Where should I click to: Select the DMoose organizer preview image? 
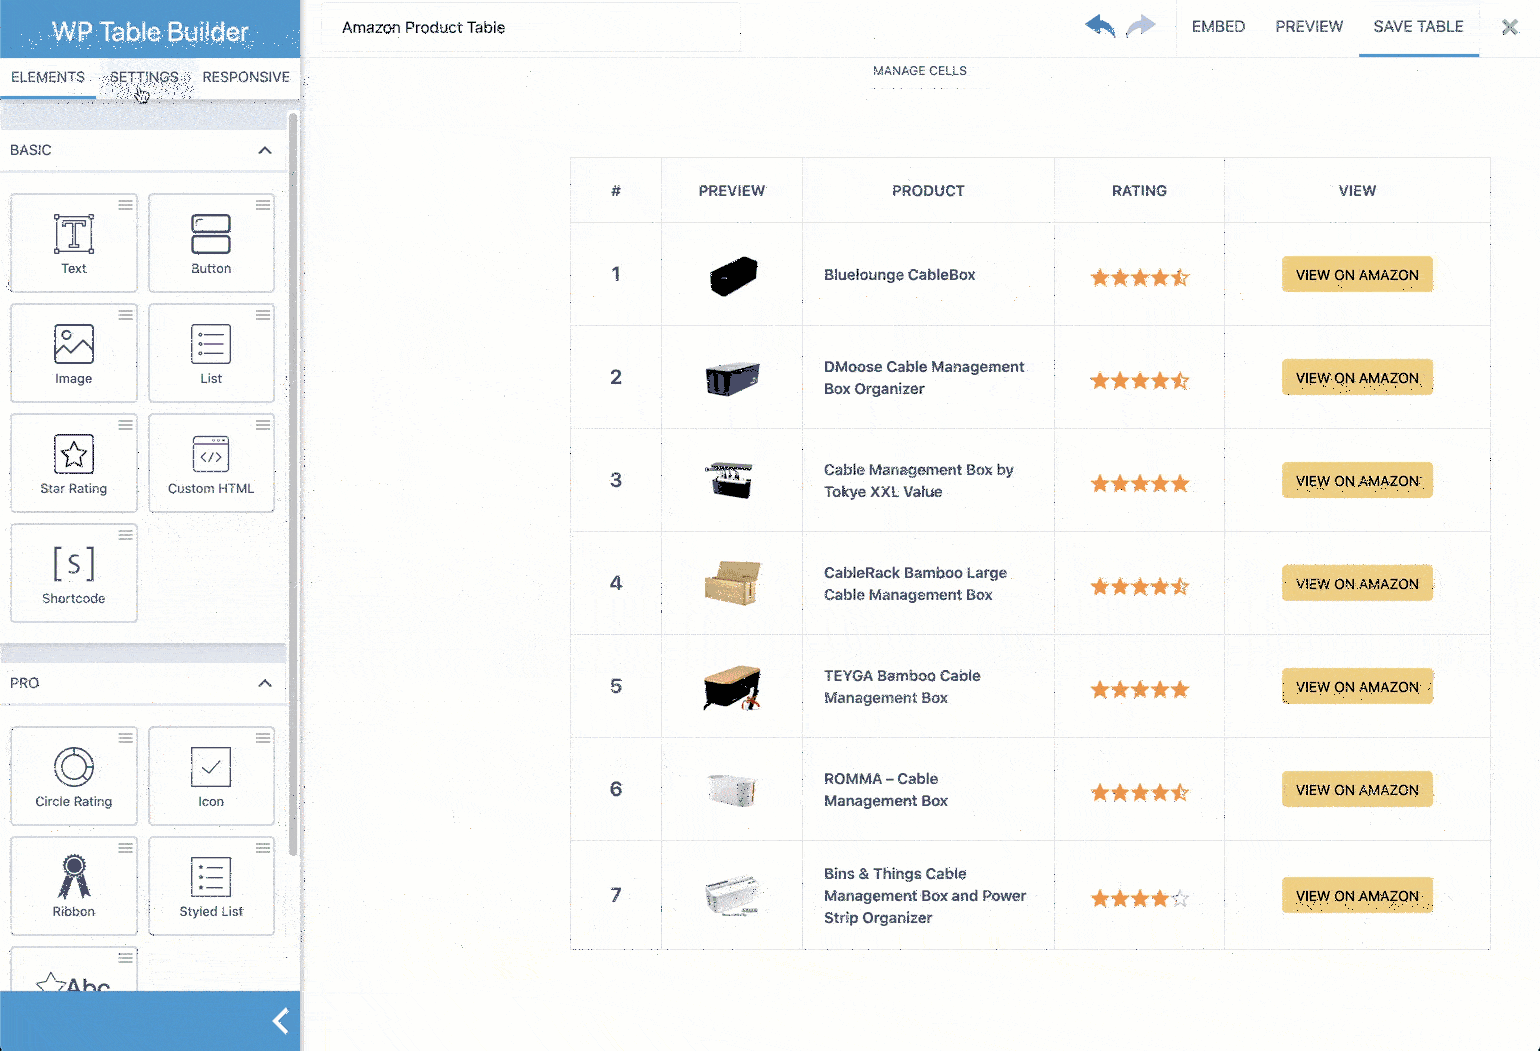732,379
